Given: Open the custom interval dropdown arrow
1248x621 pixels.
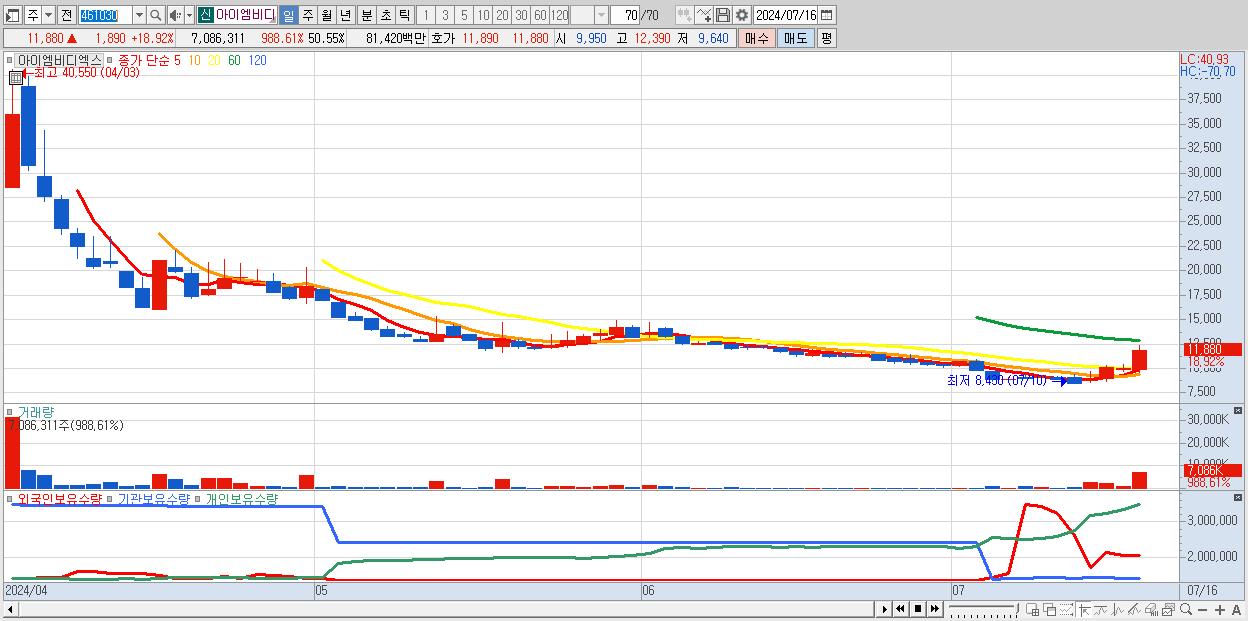Looking at the screenshot, I should pos(601,15).
